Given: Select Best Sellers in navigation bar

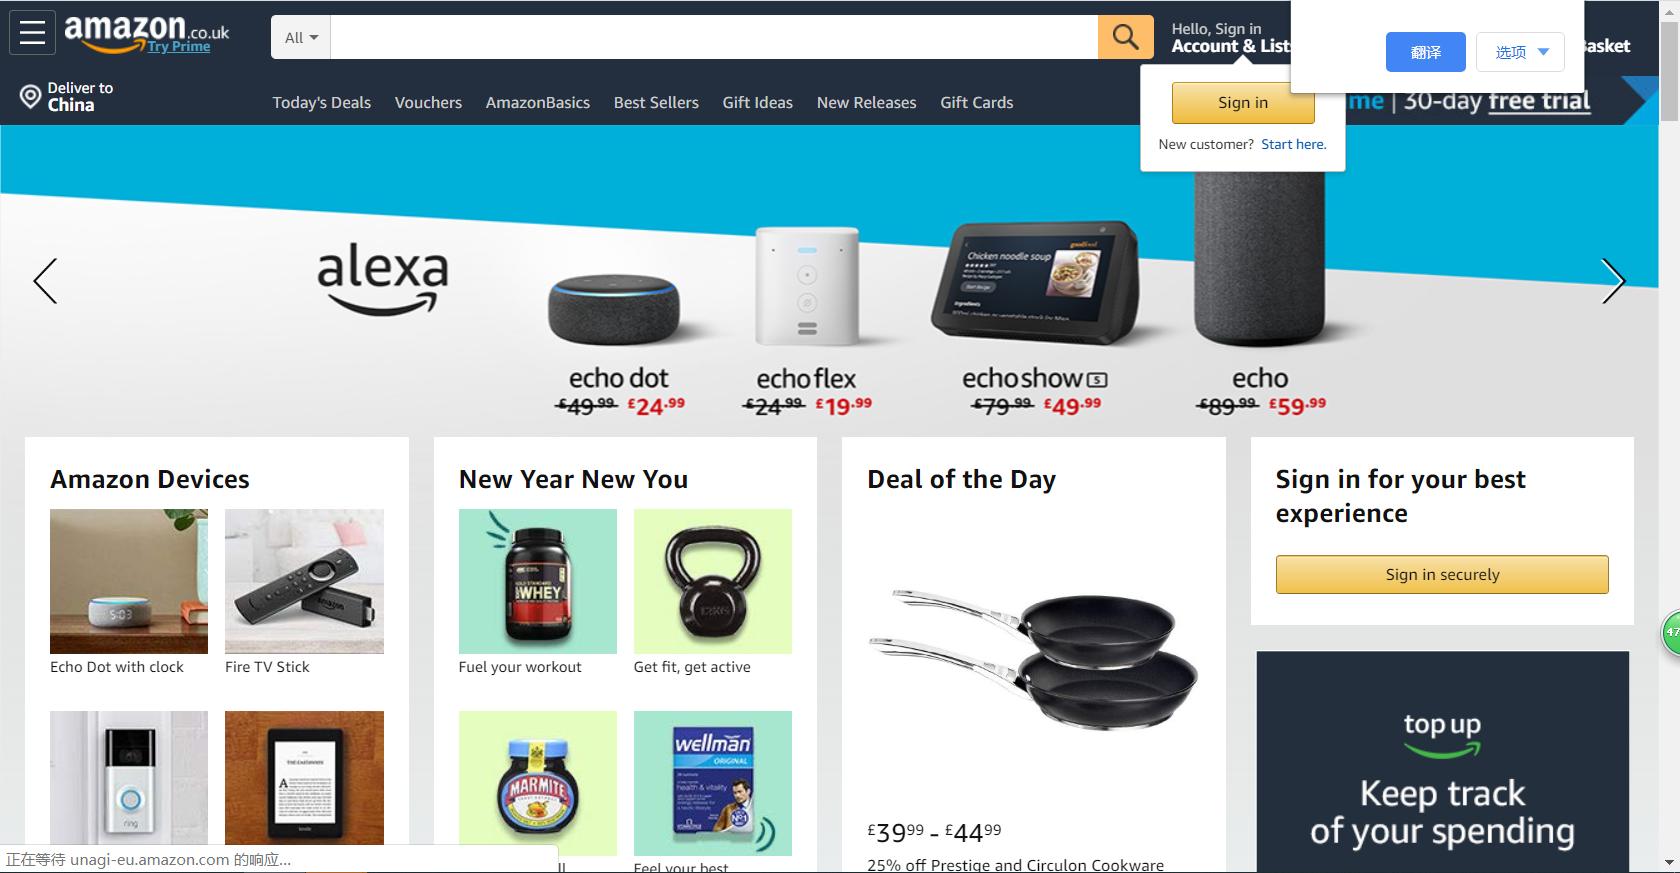Looking at the screenshot, I should 656,102.
